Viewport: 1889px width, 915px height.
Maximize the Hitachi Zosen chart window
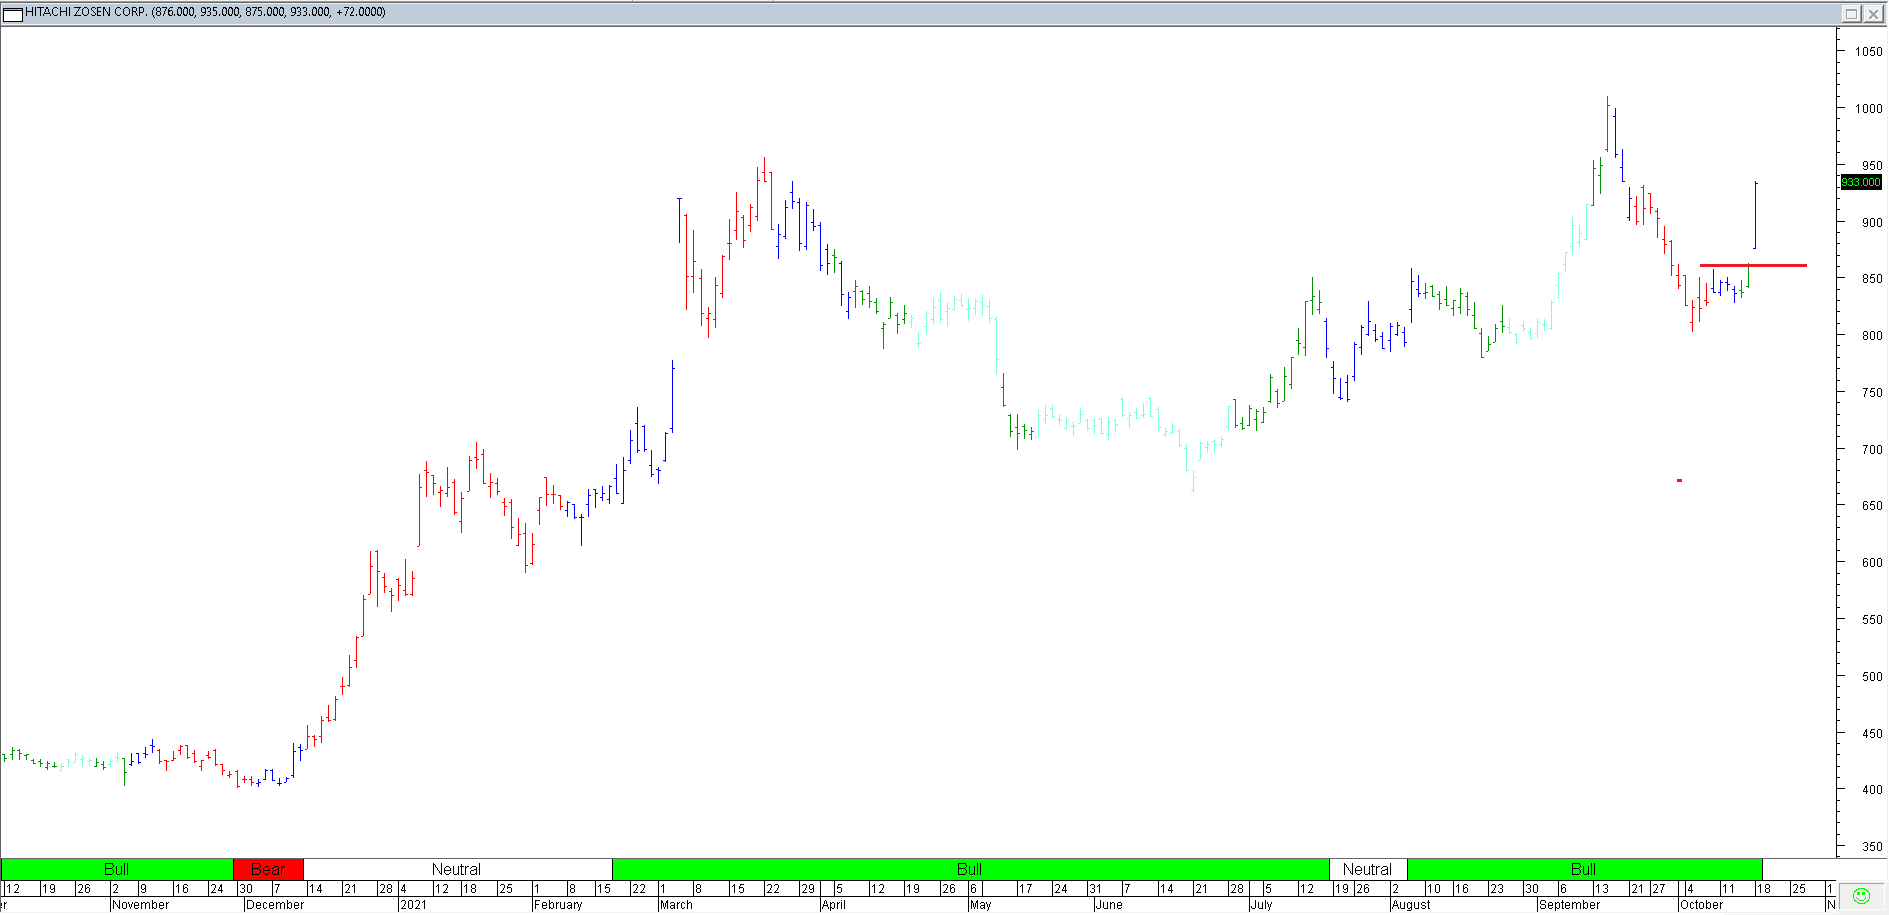pyautogui.click(x=1851, y=13)
